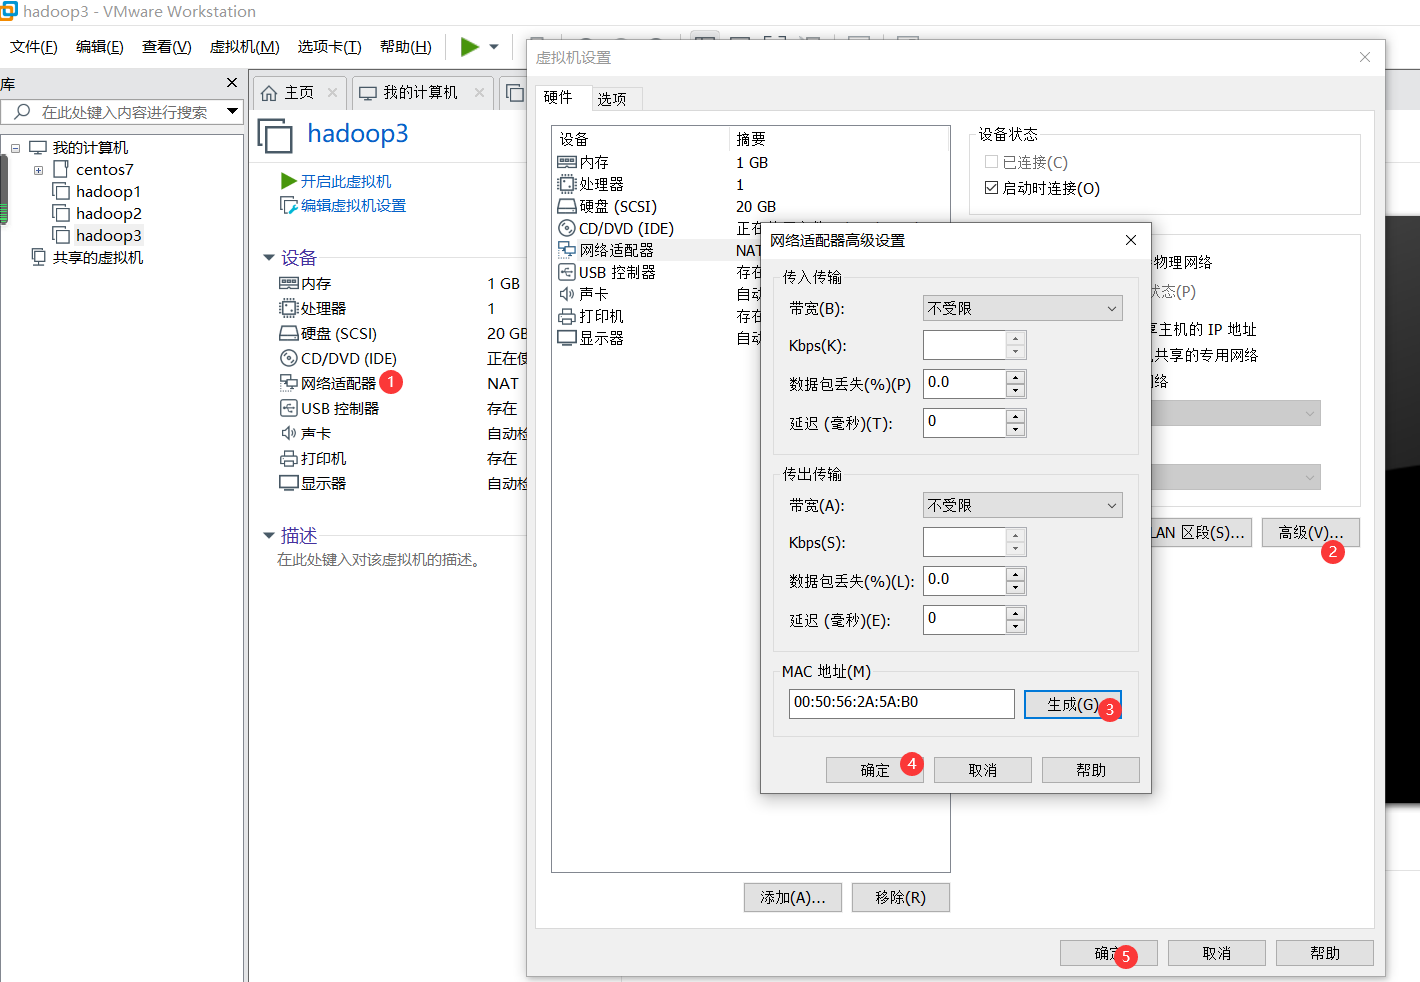Open the incoming 带宽(B) dropdown
Viewport: 1420px width, 982px height.
(x=1022, y=308)
